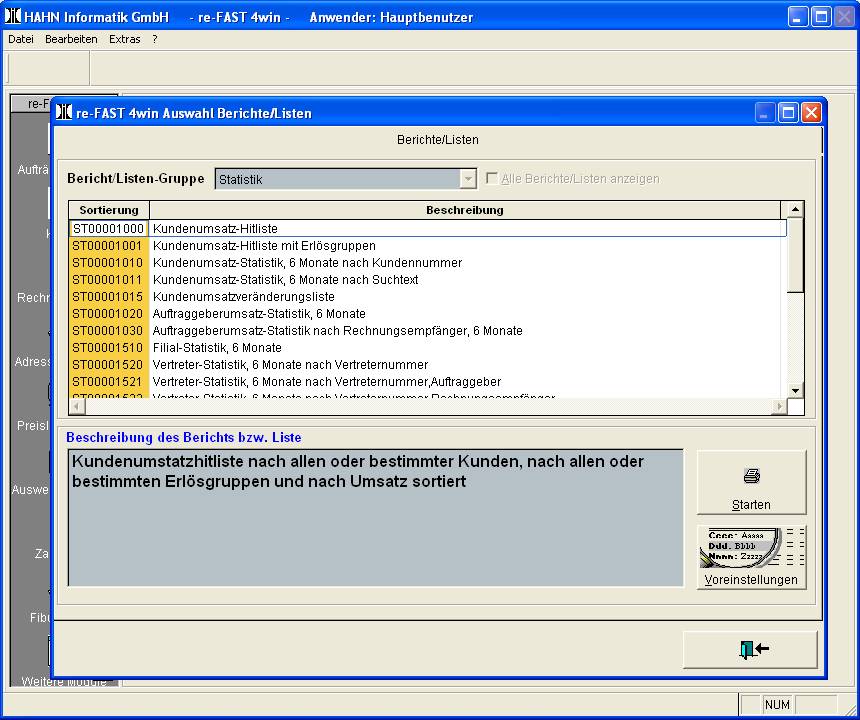Select 'Kundenumsatz-Hitliste mit Erlösgruppen' row
The width and height of the screenshot is (860, 720).
pos(428,246)
